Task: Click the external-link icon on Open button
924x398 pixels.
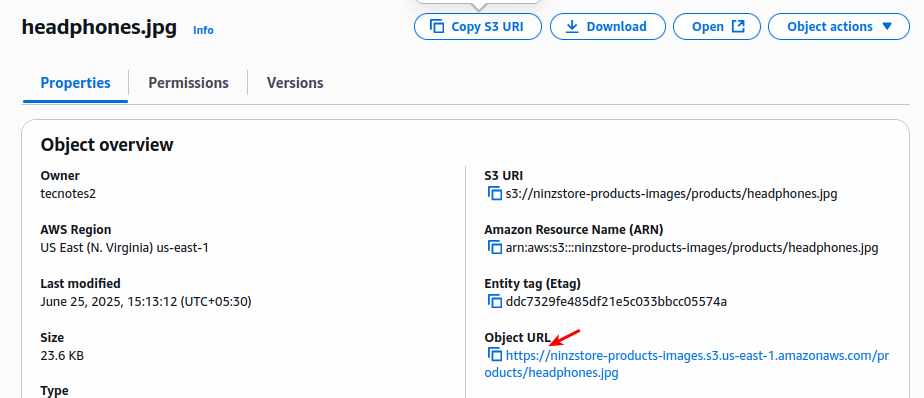Action: tap(738, 27)
